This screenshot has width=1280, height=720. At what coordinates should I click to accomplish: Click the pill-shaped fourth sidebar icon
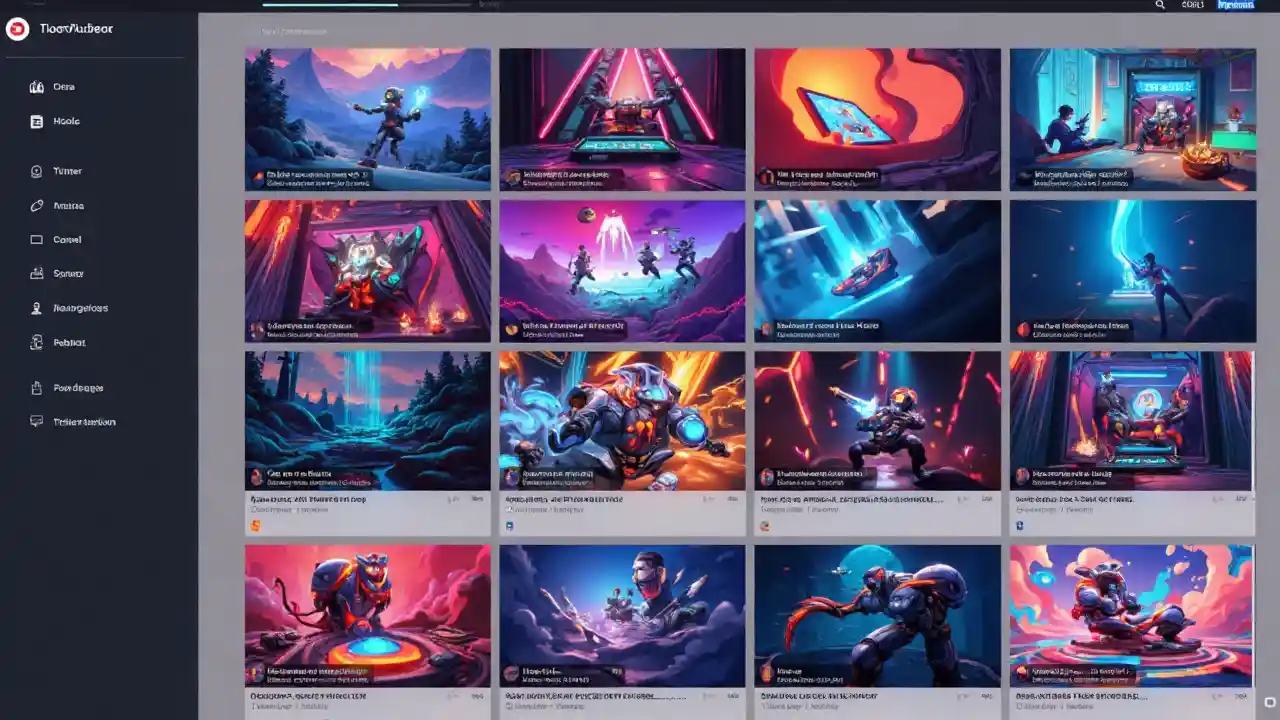pyautogui.click(x=37, y=206)
